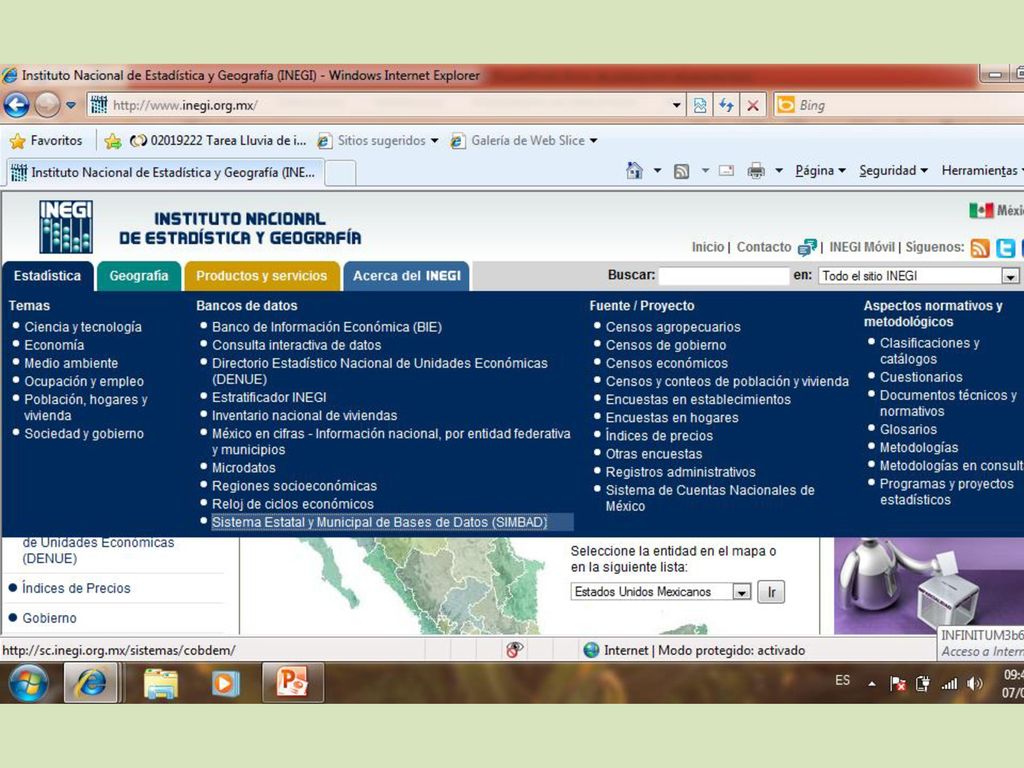The width and height of the screenshot is (1024, 768).
Task: Open the Seguridad menu
Action: click(893, 170)
